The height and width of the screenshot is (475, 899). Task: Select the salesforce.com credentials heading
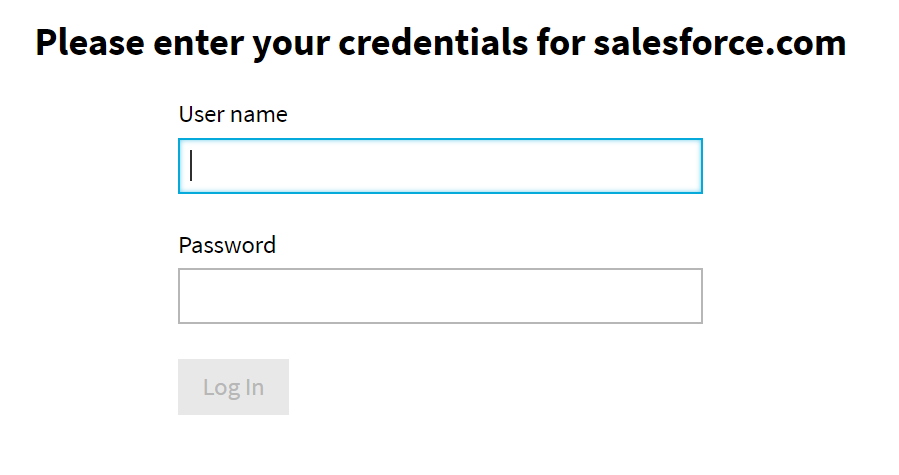tap(440, 43)
